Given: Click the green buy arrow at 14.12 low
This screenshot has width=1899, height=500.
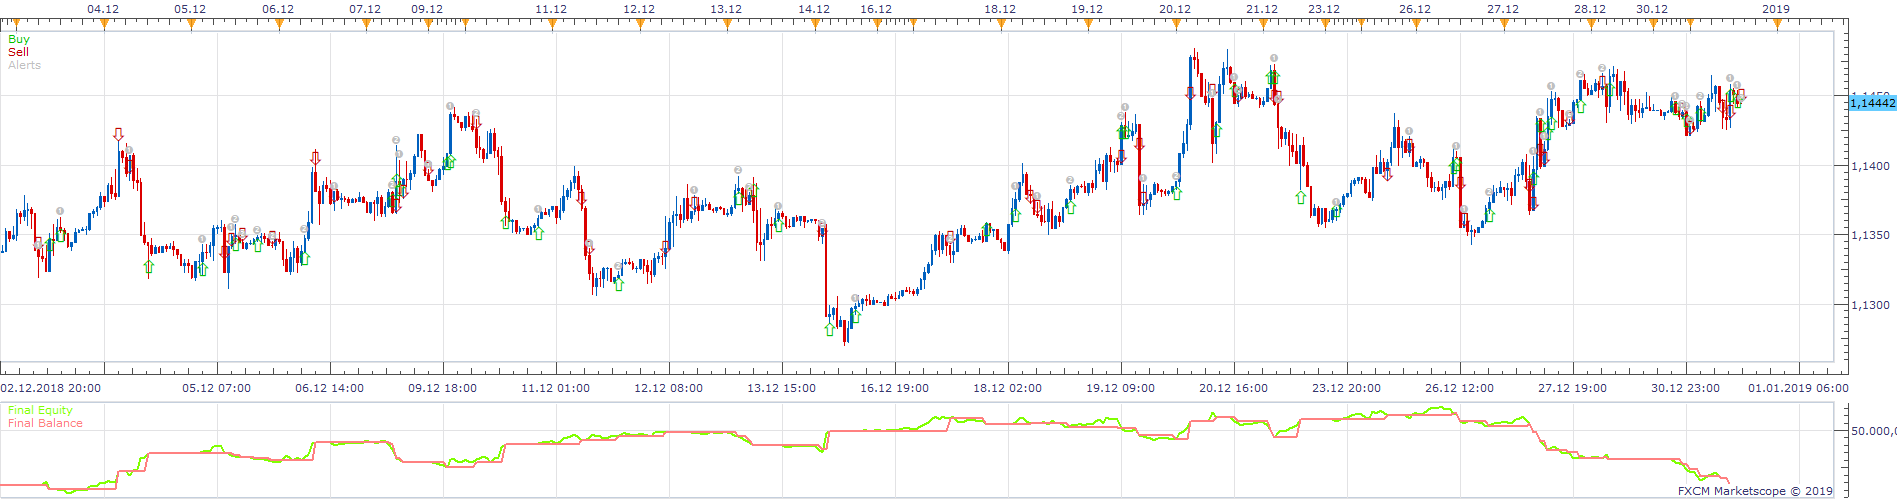Looking at the screenshot, I should [x=829, y=329].
